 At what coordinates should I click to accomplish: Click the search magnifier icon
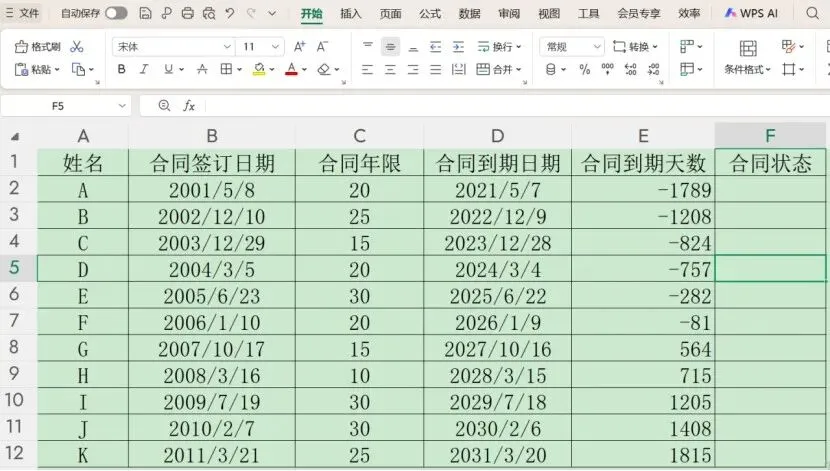pyautogui.click(x=813, y=13)
